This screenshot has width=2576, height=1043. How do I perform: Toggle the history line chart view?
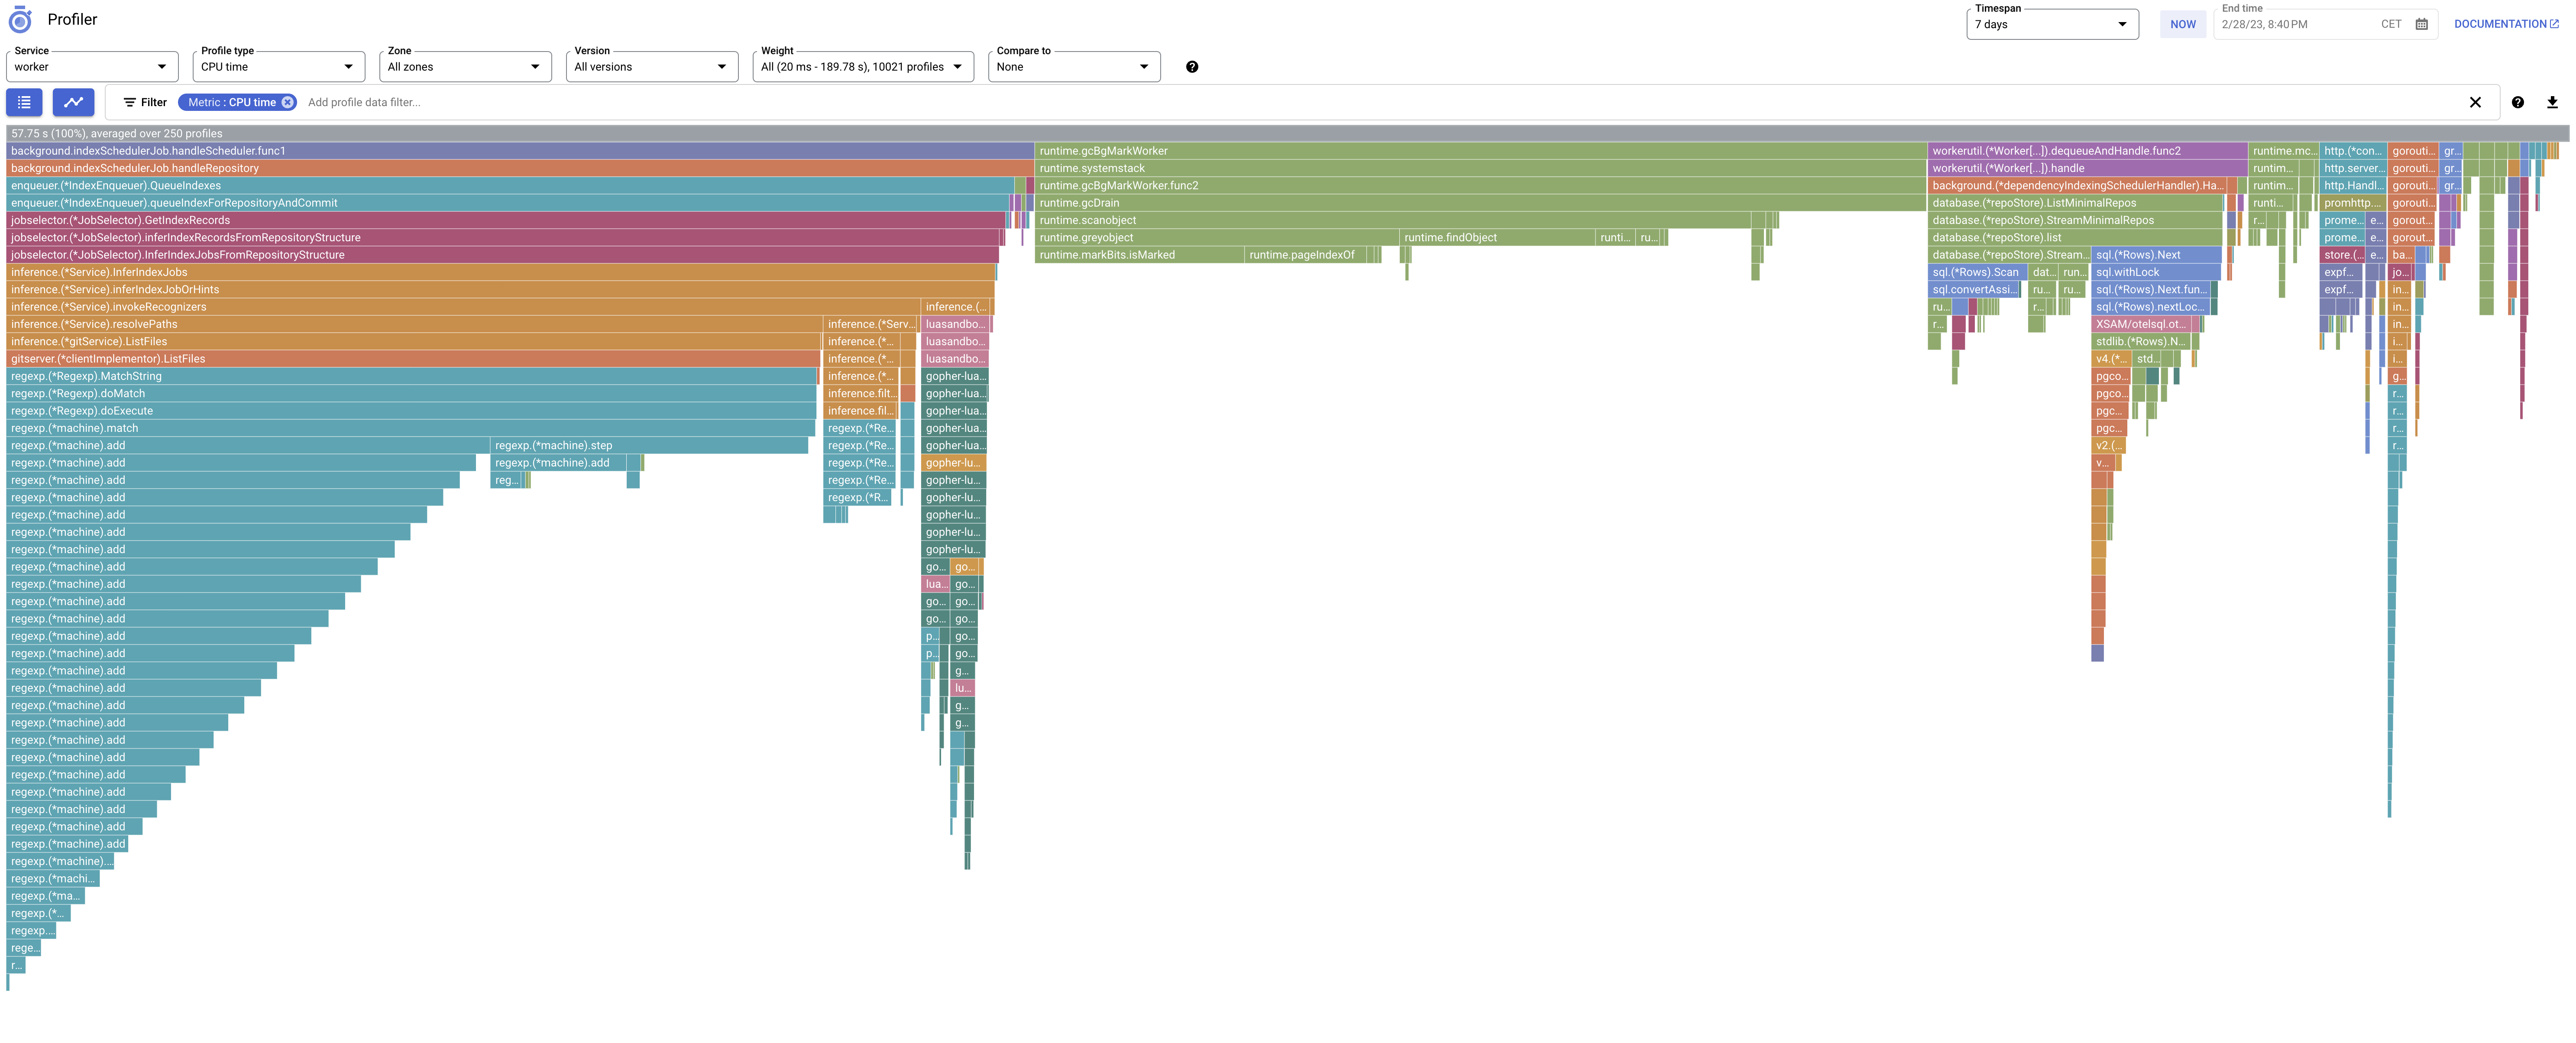click(73, 102)
